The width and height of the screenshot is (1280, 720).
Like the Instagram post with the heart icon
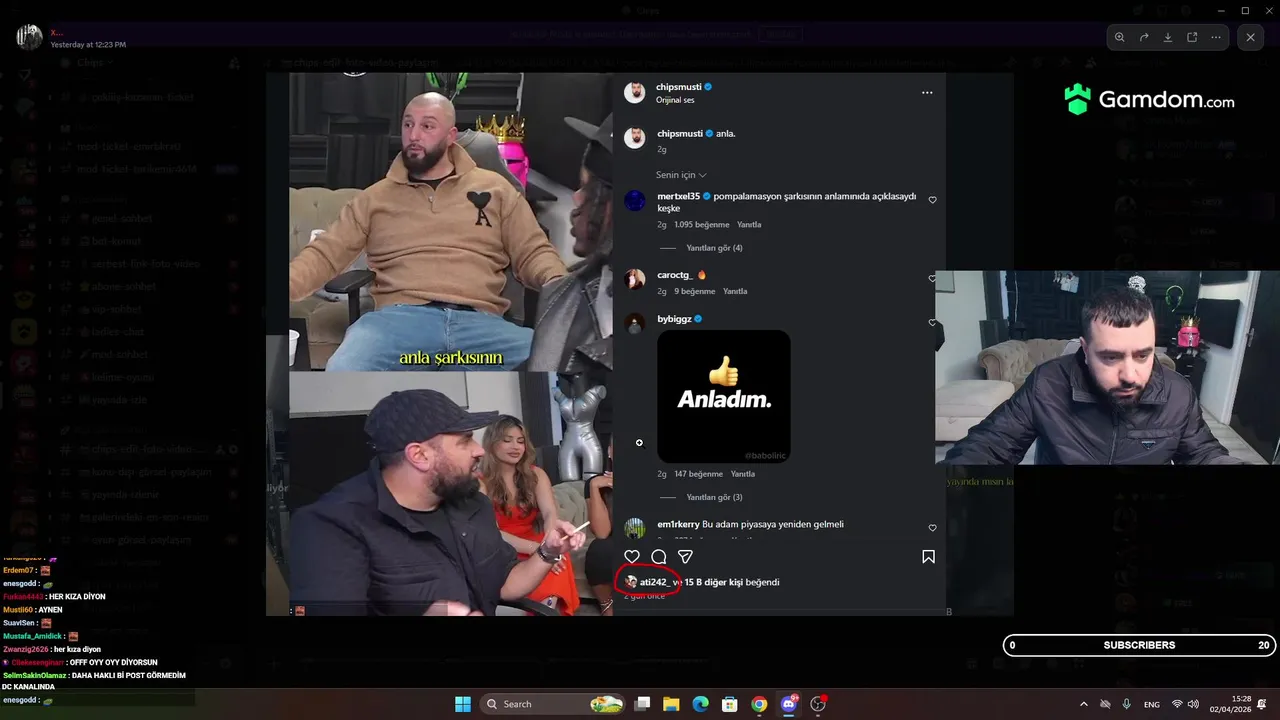[x=632, y=556]
